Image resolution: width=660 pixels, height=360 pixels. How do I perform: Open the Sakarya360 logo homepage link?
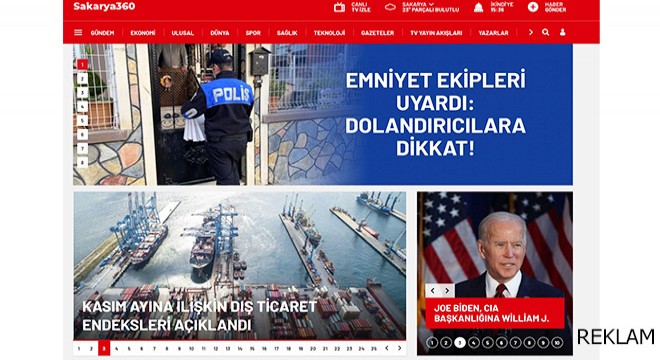pyautogui.click(x=104, y=6)
